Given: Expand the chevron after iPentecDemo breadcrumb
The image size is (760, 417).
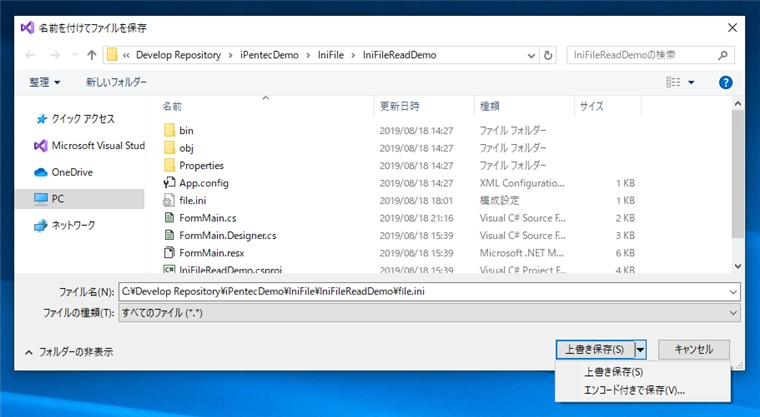Looking at the screenshot, I should (308, 55).
